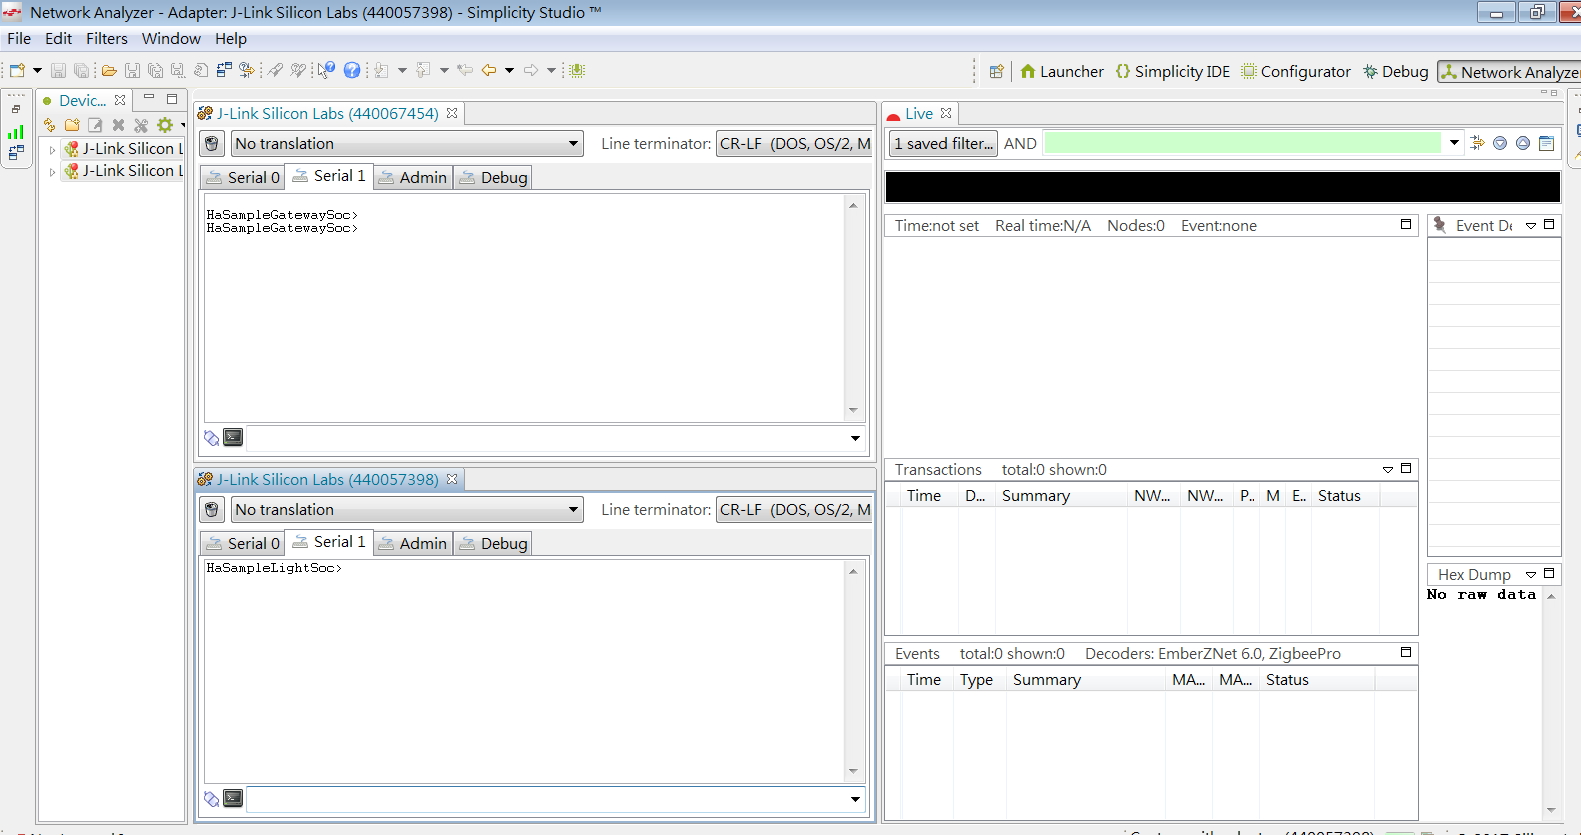Viewport: 1581px width, 835px height.
Task: Click the Network Analyzer perspective button
Action: point(1510,72)
